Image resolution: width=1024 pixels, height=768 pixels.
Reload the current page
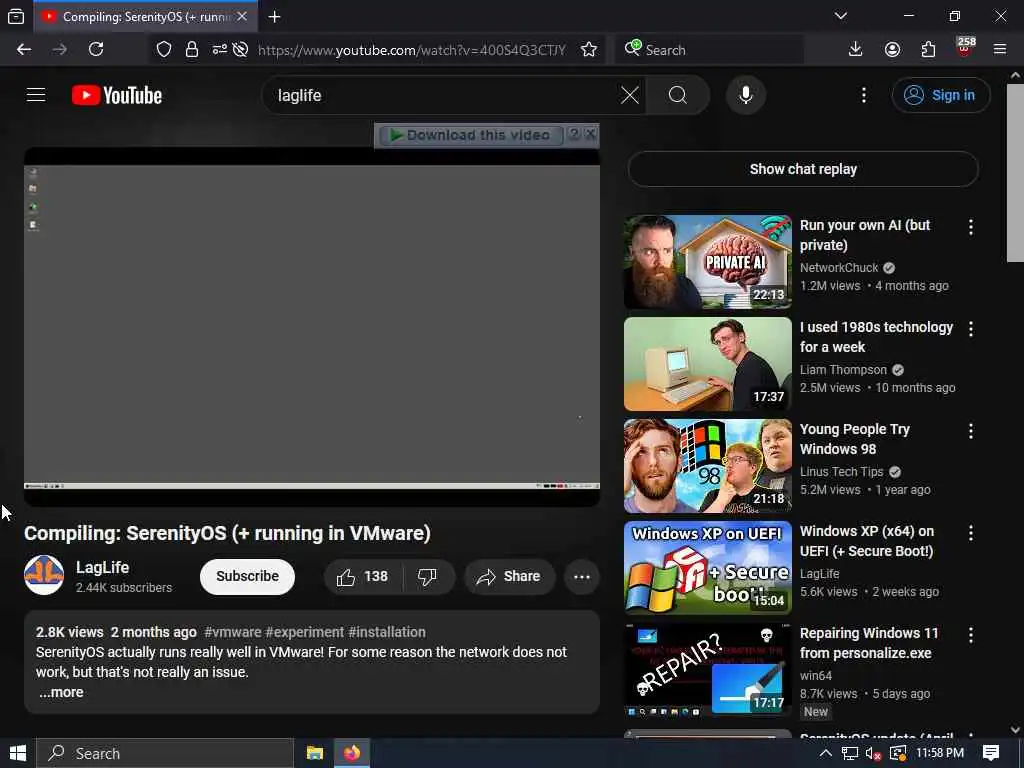96,50
